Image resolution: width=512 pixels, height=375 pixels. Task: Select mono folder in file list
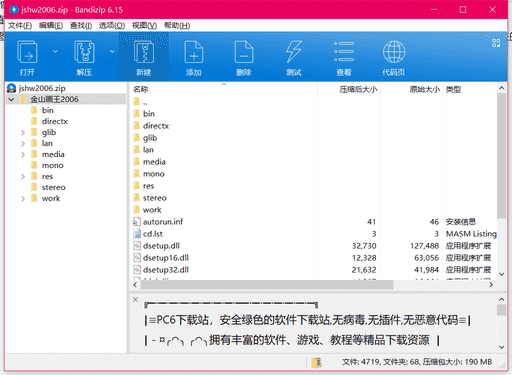point(154,174)
